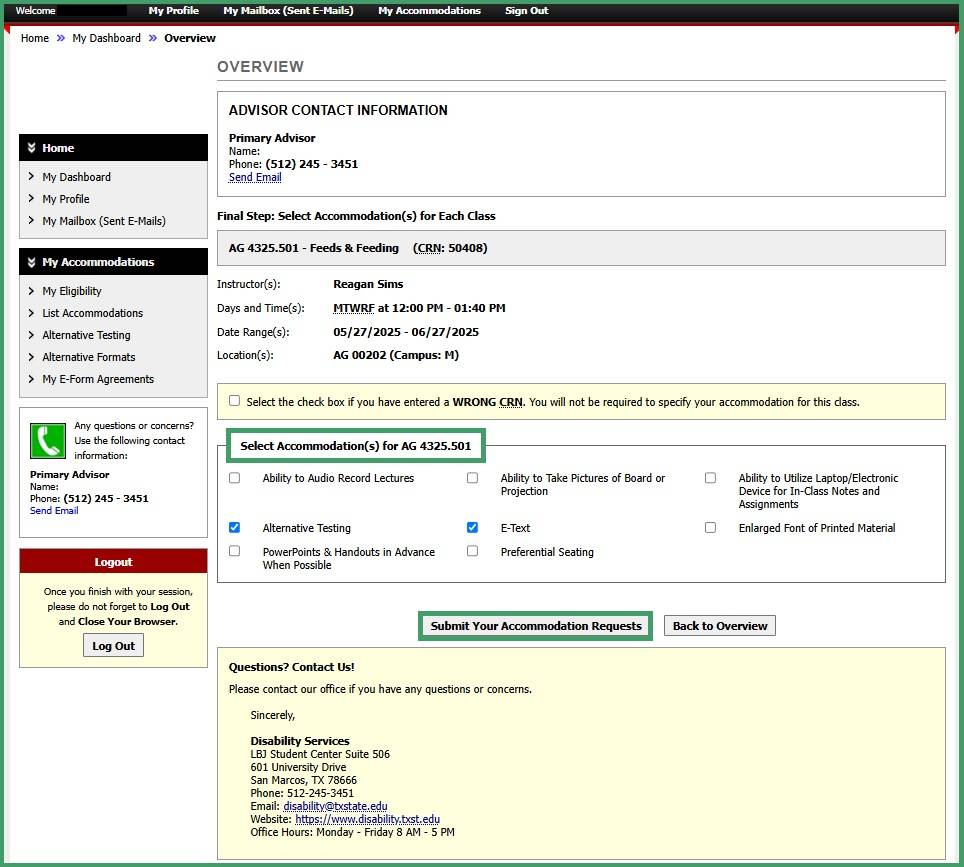Image resolution: width=964 pixels, height=867 pixels.
Task: Collapse the Home section double-chevron icon
Action: 31,148
